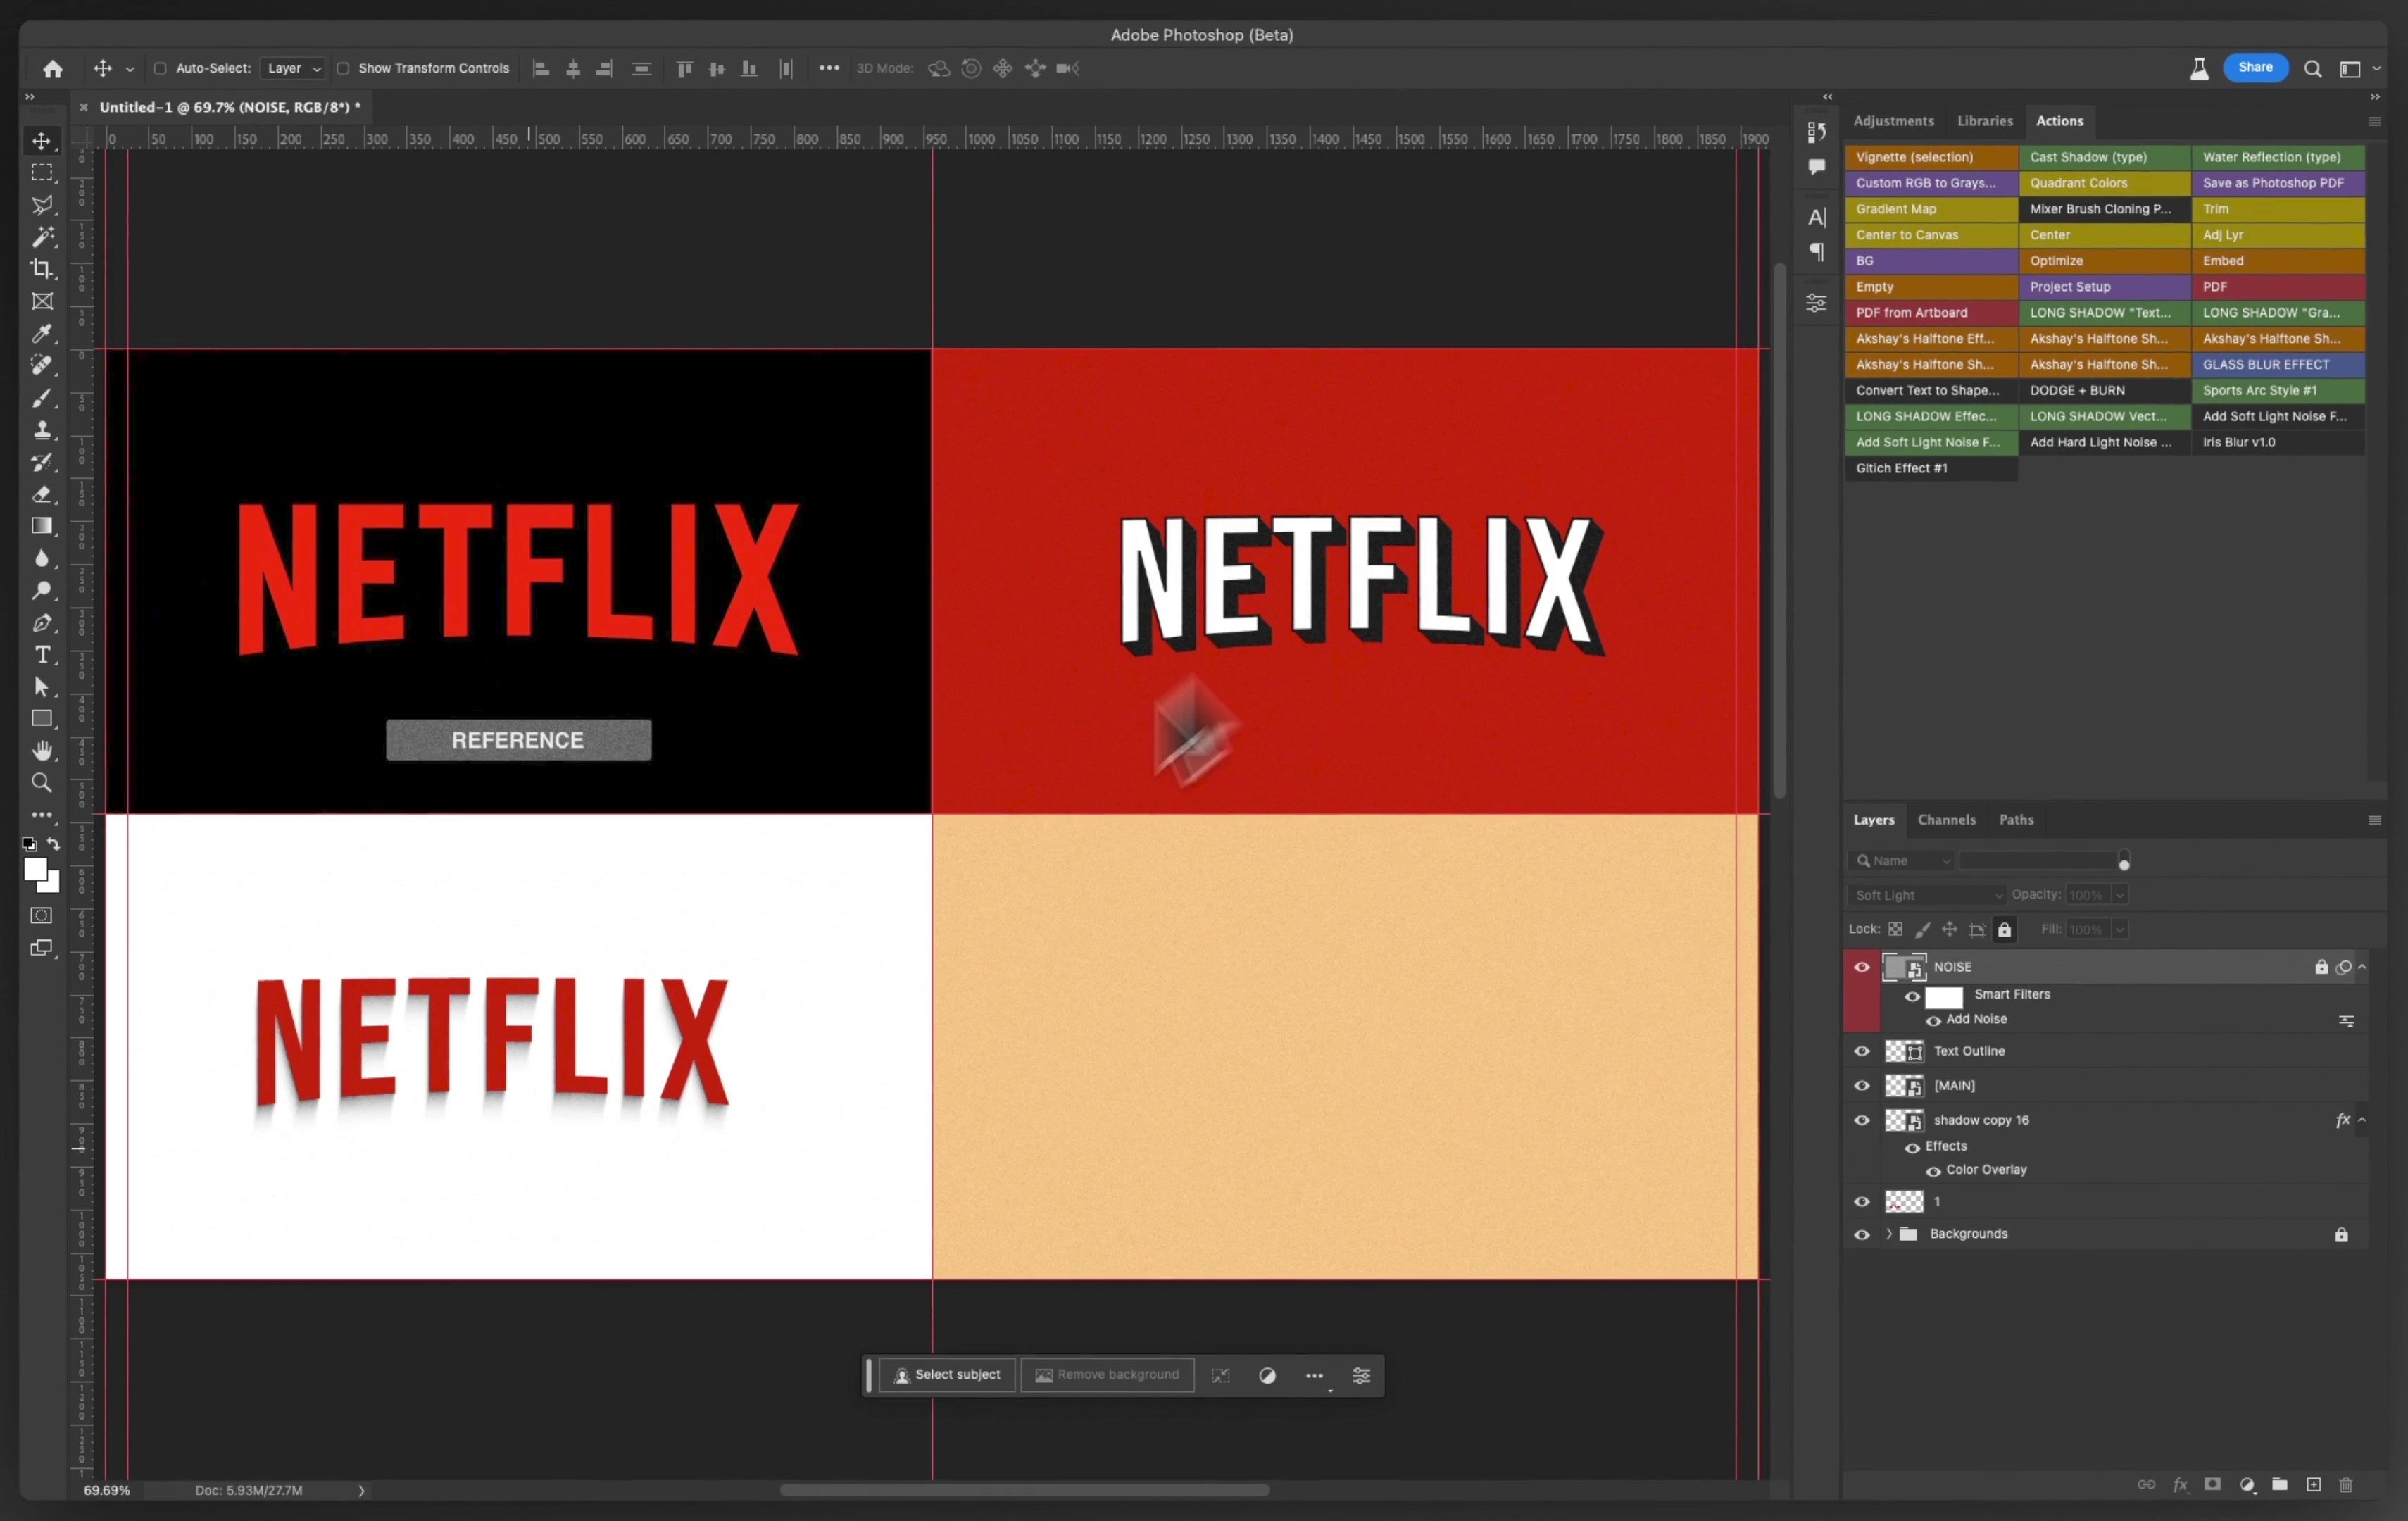Toggle visibility of layer 1
Image resolution: width=2408 pixels, height=1521 pixels.
point(1862,1202)
